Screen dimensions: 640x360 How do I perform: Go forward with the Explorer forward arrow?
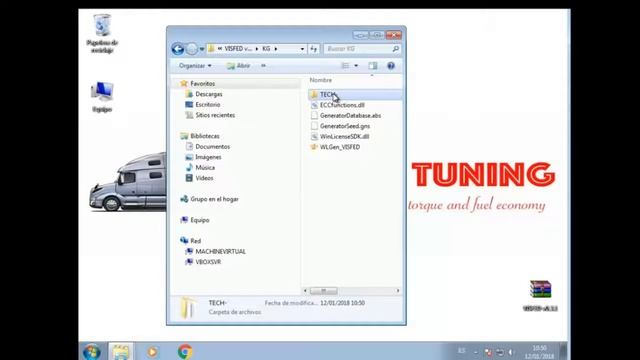(x=191, y=49)
